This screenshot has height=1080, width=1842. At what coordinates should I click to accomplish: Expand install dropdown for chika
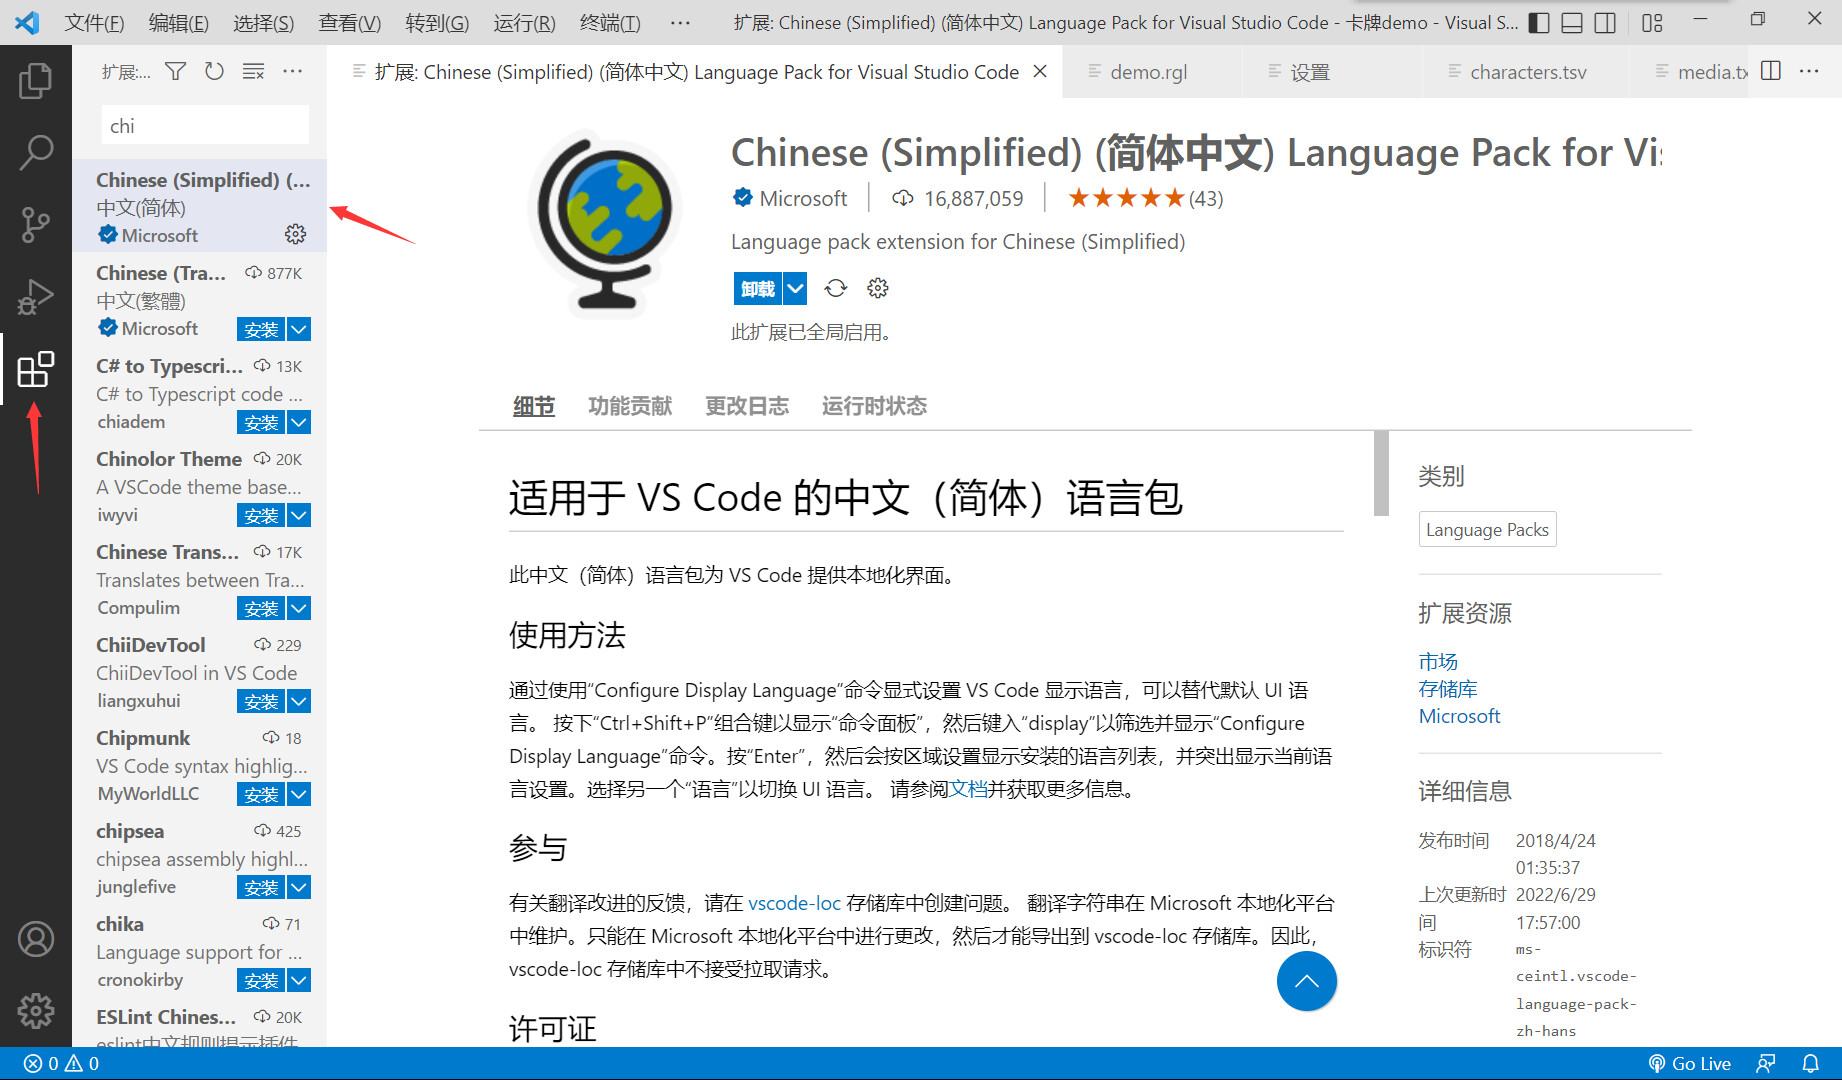click(x=299, y=980)
